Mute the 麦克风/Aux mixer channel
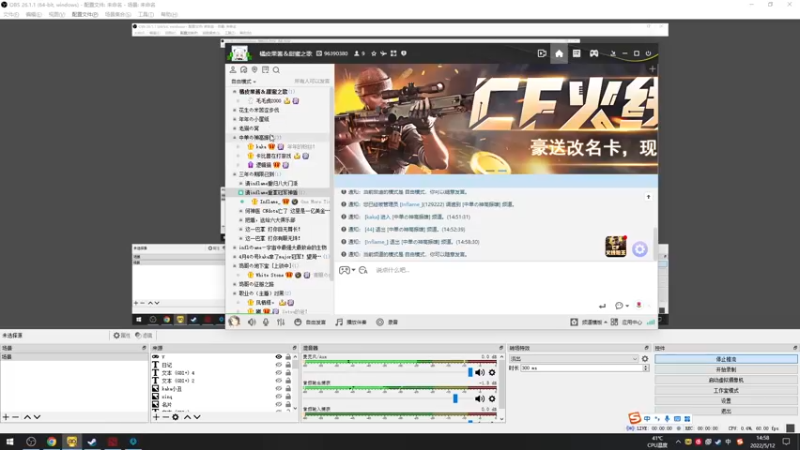The image size is (800, 450). [x=480, y=372]
